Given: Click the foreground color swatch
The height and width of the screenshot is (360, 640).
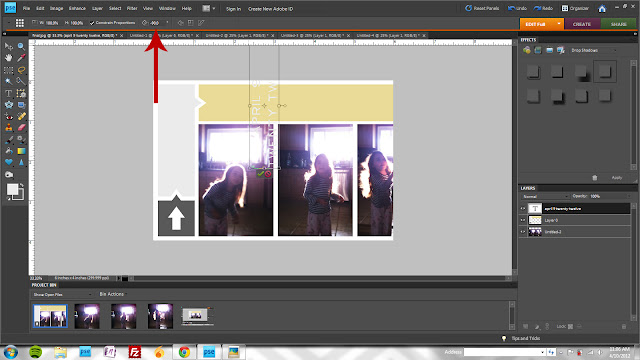Looking at the screenshot, I should pos(12,189).
